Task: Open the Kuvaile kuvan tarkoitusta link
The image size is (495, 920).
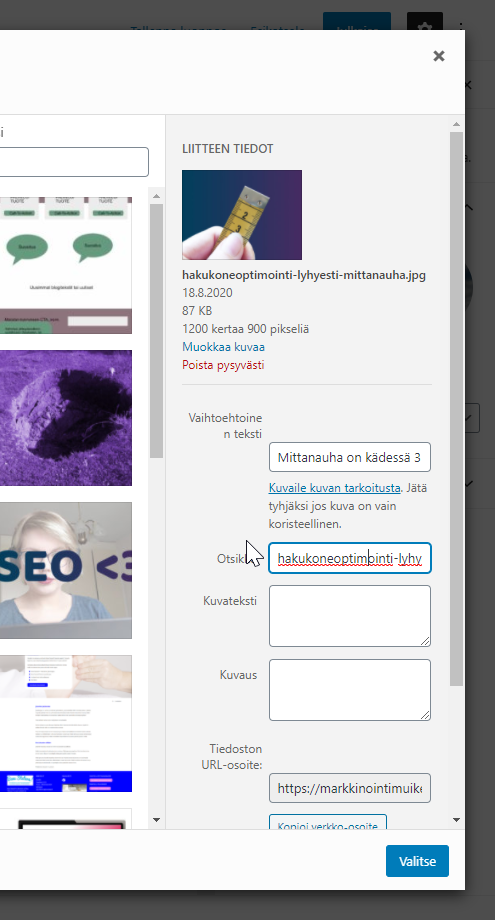Action: 334,488
